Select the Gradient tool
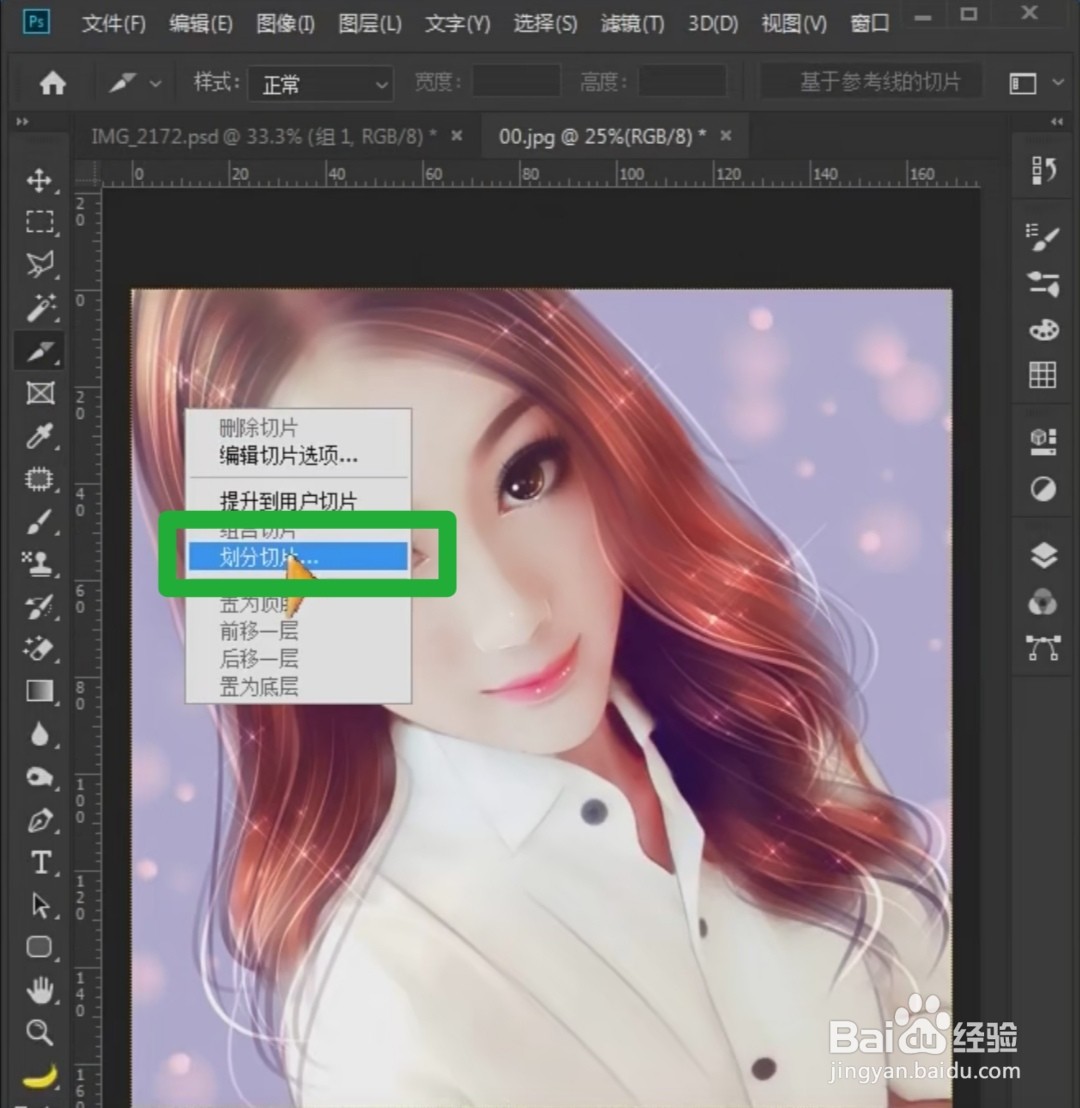This screenshot has height=1108, width=1080. click(39, 691)
